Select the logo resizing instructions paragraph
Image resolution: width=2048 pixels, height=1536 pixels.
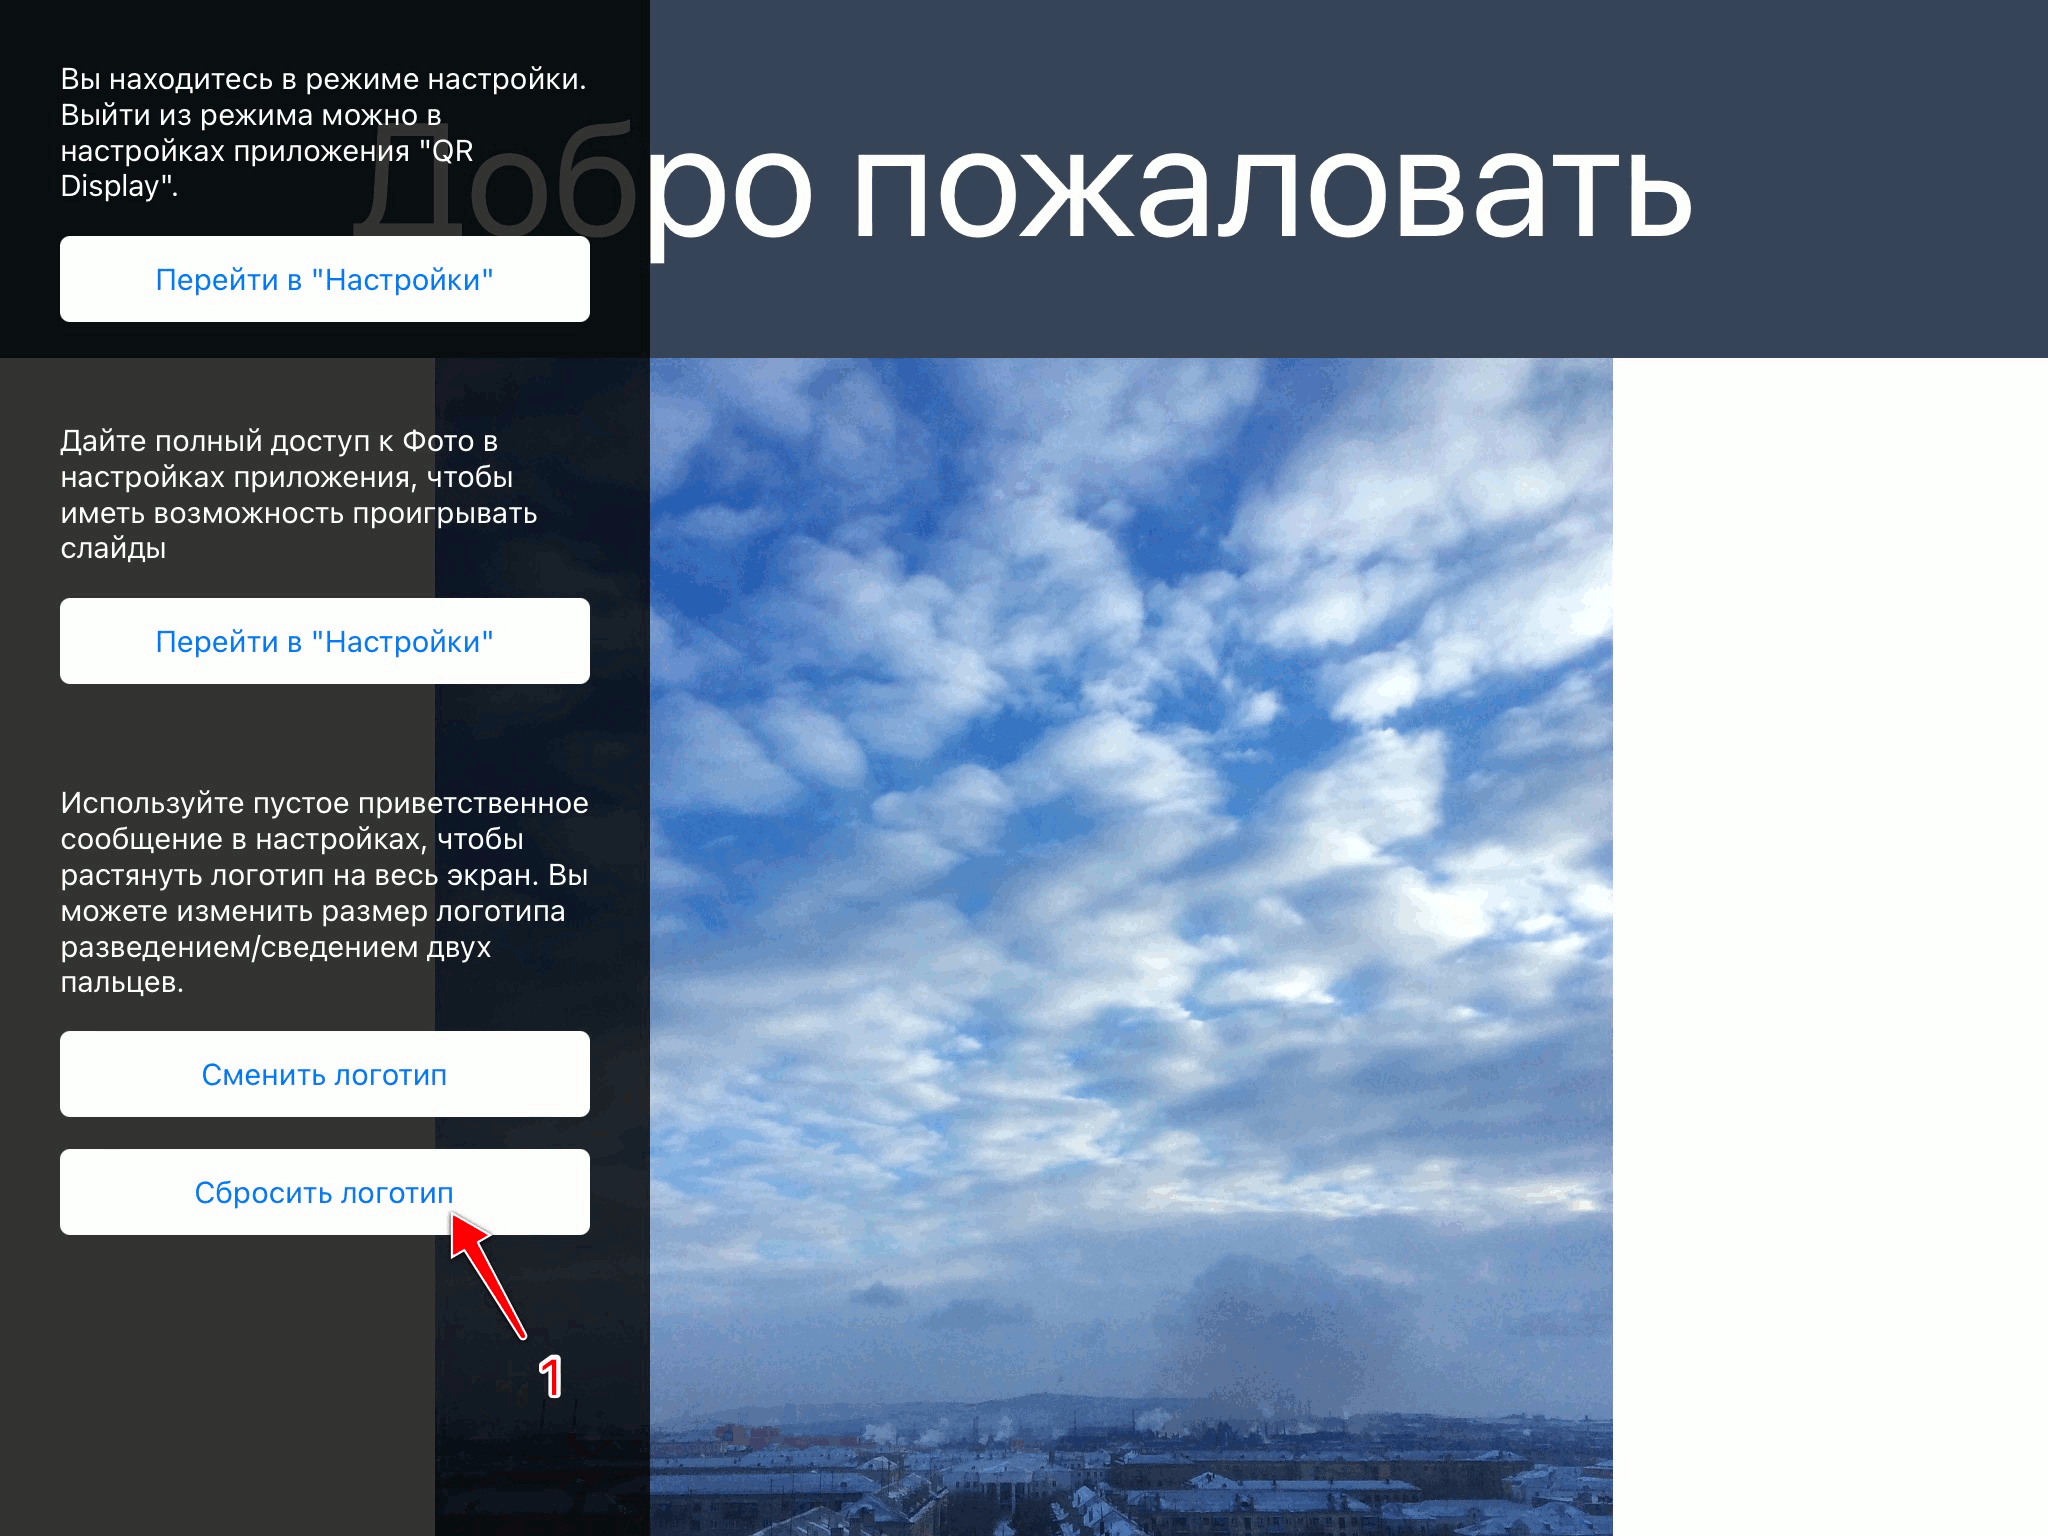(324, 892)
